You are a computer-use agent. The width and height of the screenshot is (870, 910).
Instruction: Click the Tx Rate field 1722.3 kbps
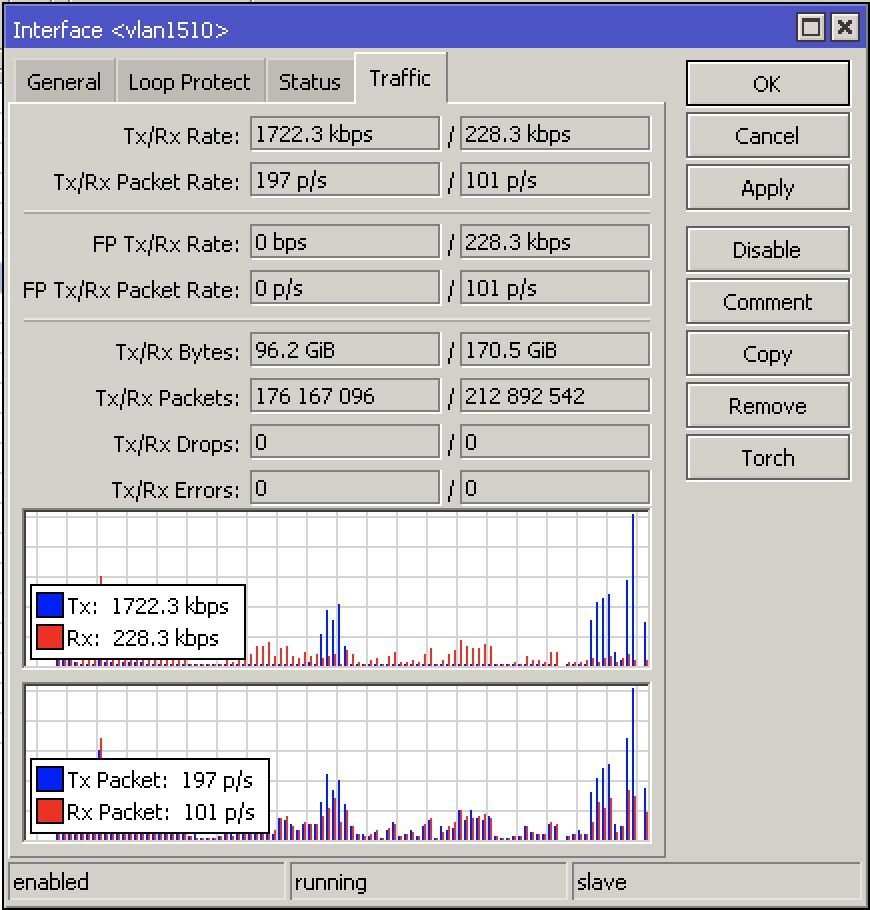click(x=345, y=134)
